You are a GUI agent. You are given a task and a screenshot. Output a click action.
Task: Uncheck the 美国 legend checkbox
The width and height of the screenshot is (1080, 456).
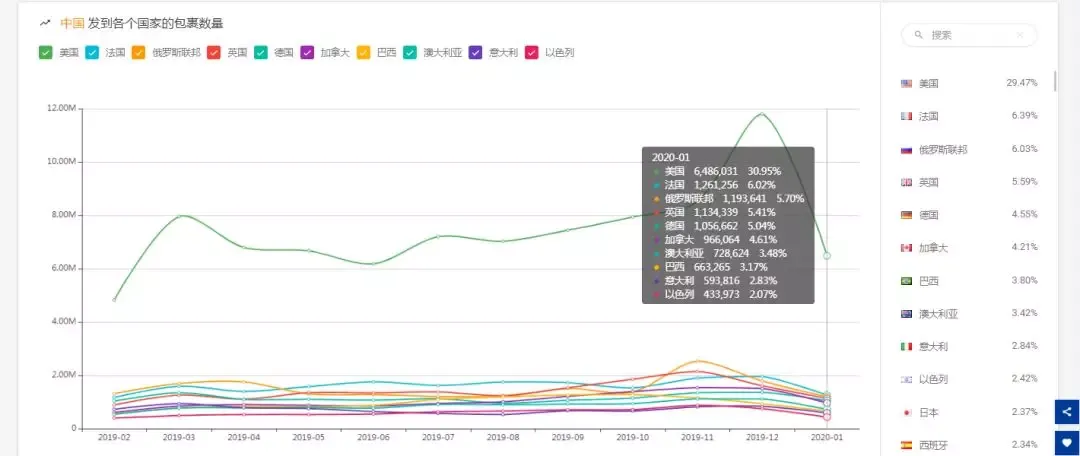point(45,52)
